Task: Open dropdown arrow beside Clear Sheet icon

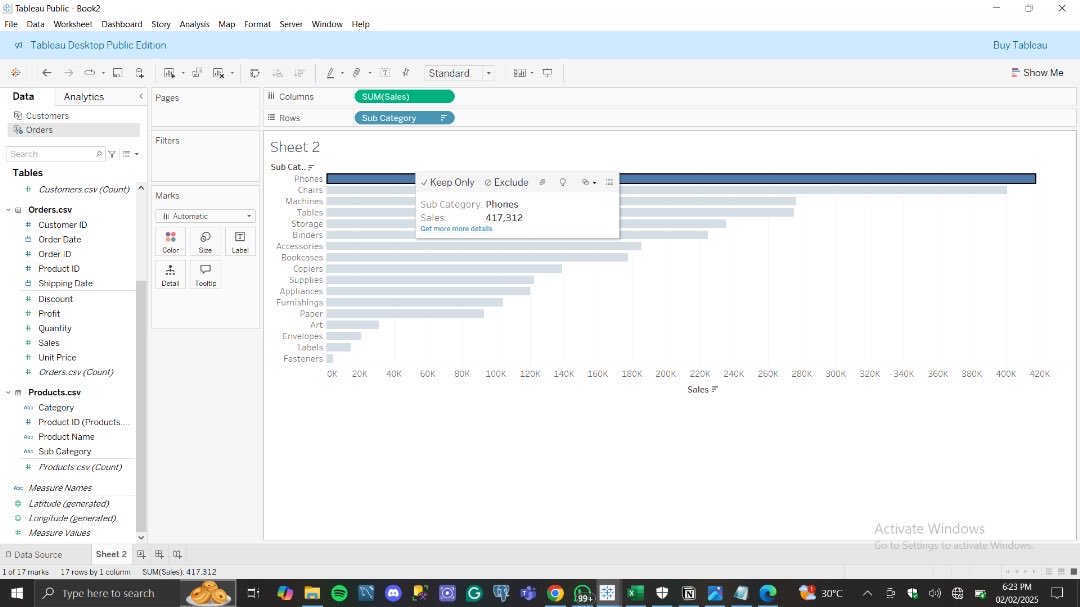Action: [232, 73]
